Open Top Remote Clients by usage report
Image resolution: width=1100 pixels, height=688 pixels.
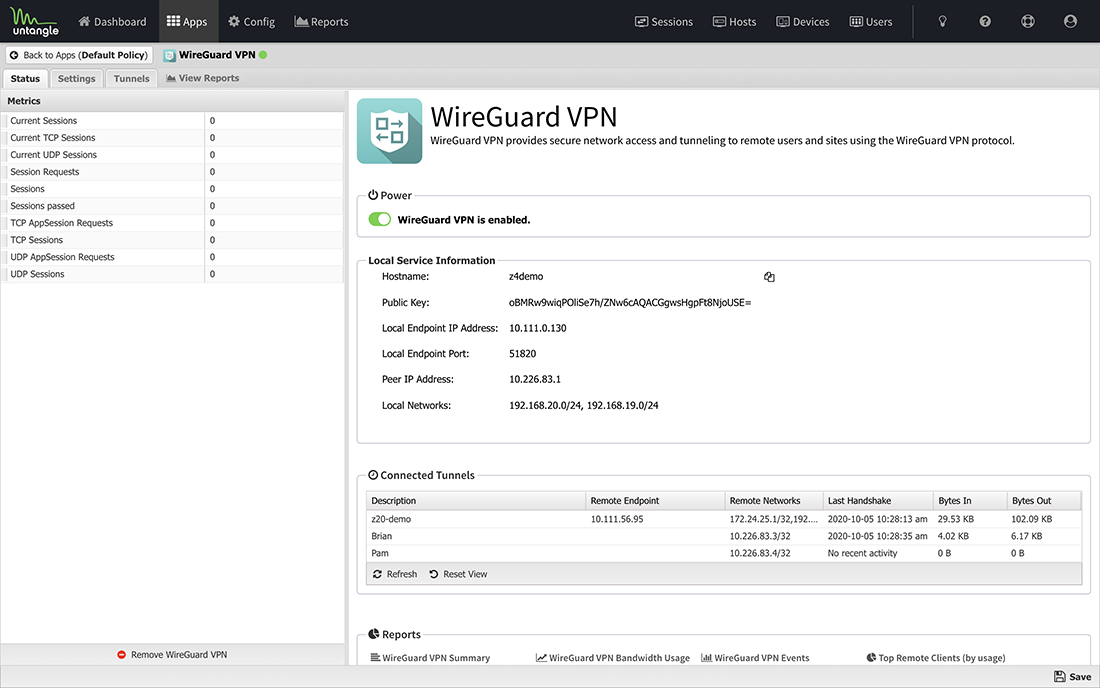click(x=936, y=658)
